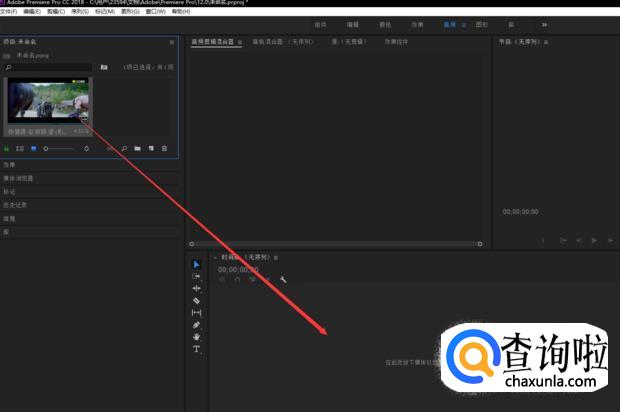The height and width of the screenshot is (412, 620).
Task: Click filter bin folder icon beside search
Action: [x=104, y=67]
